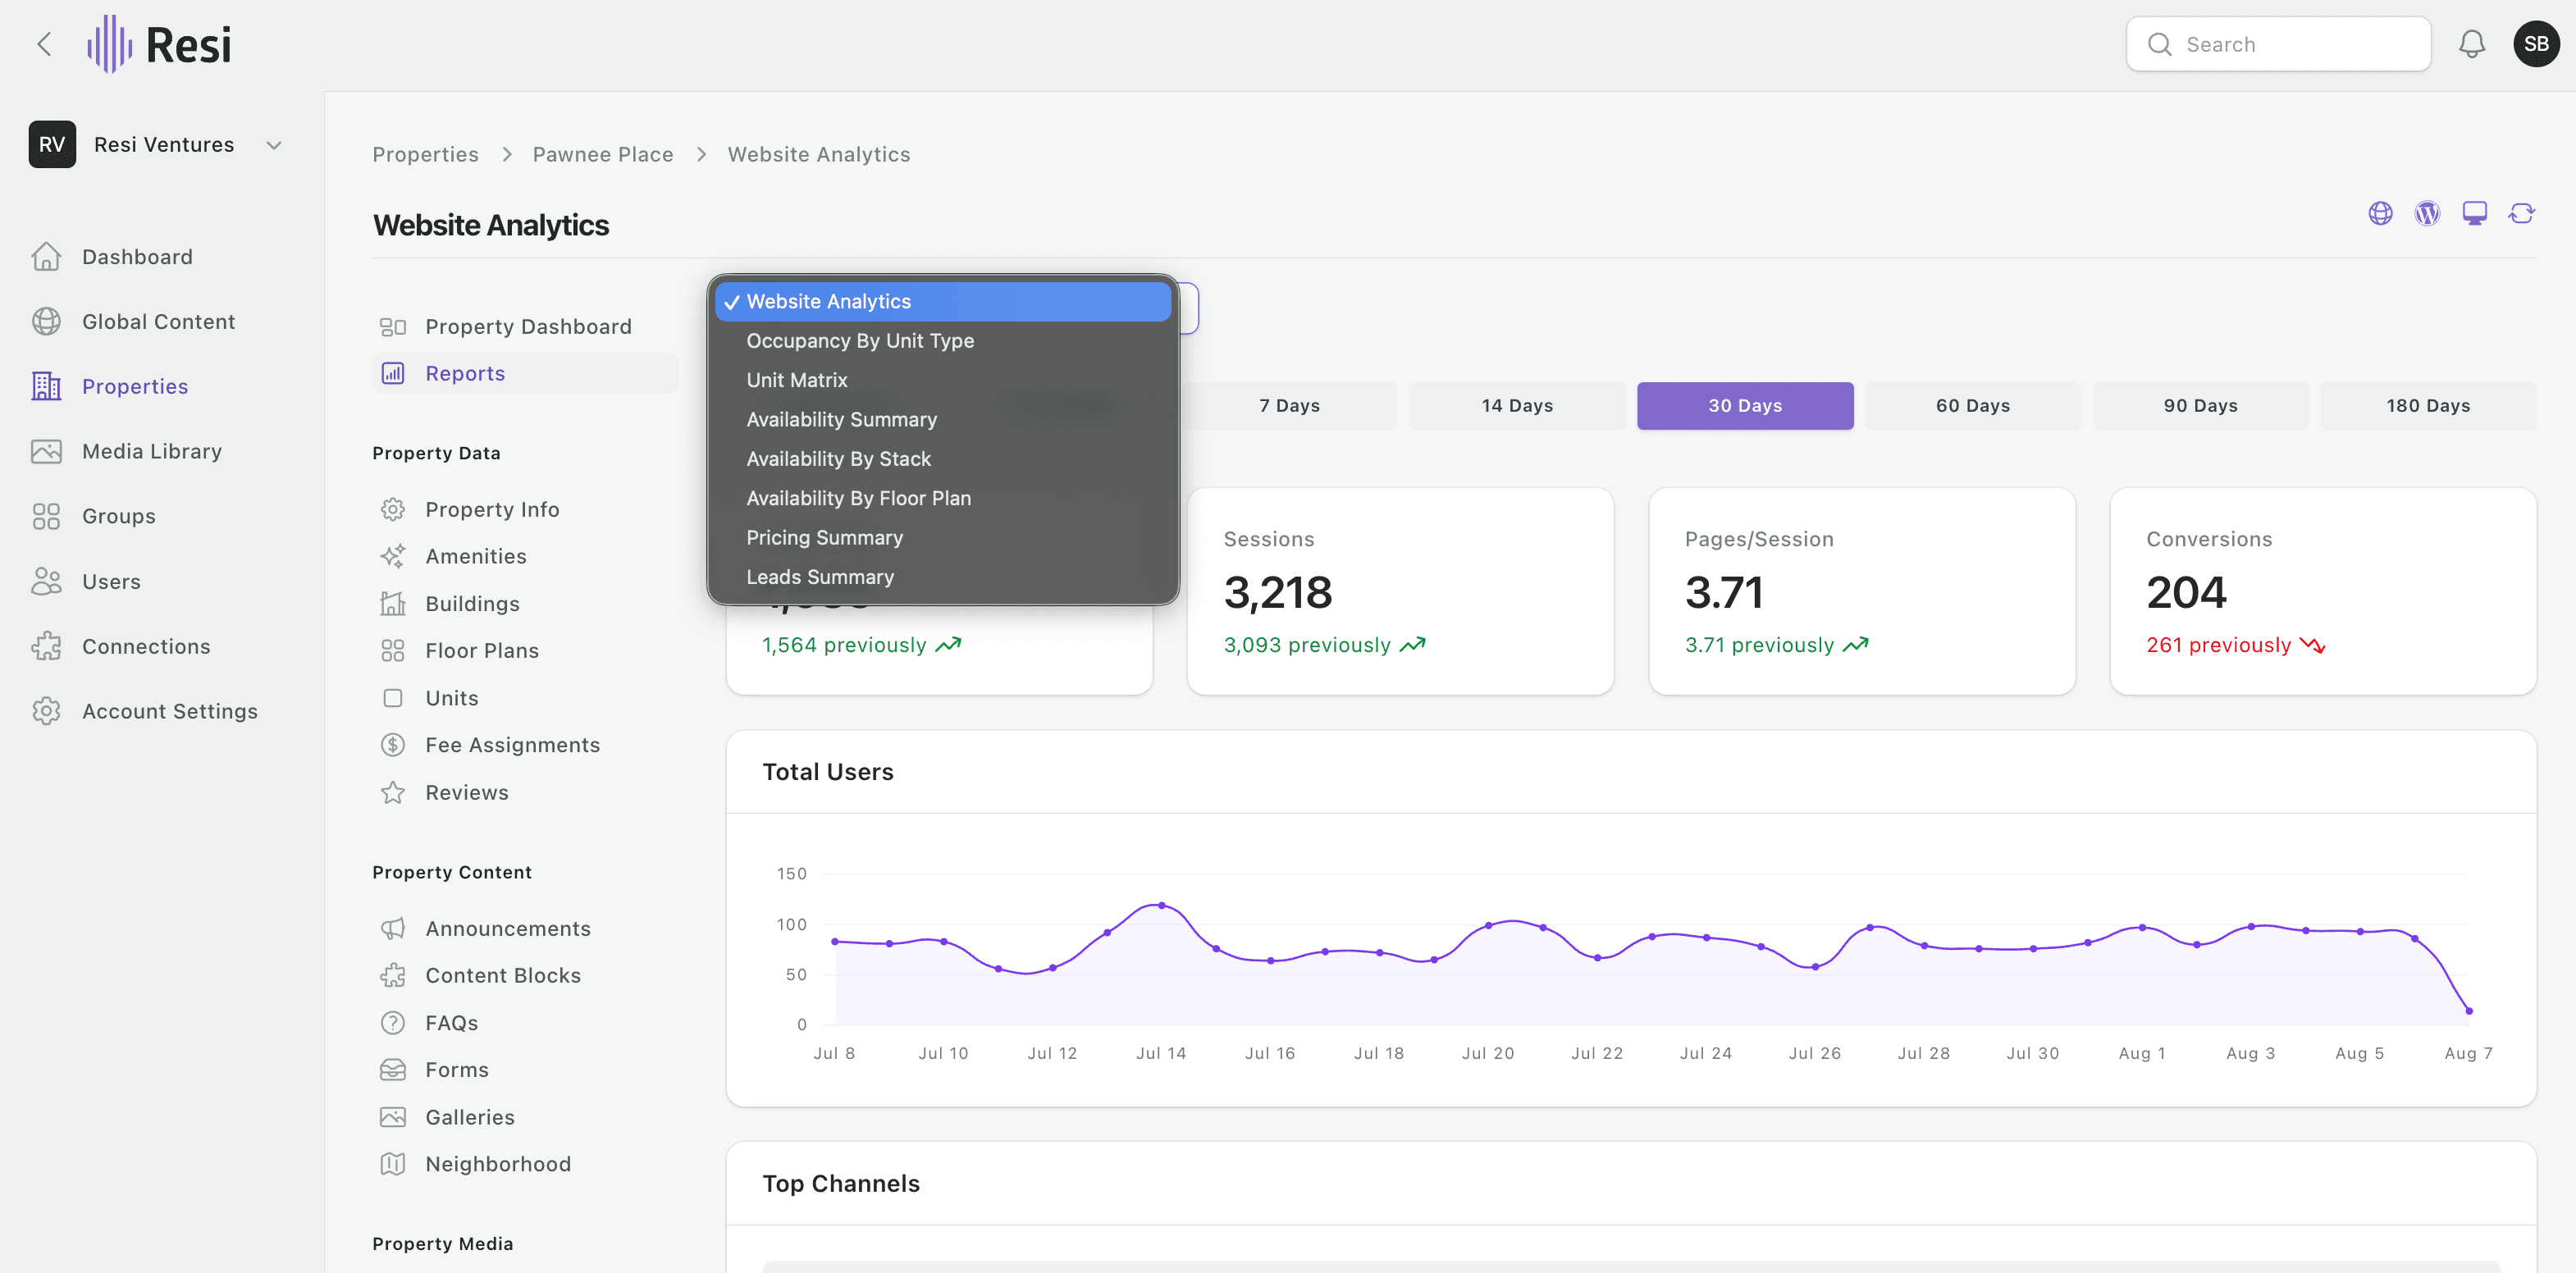Click the Reviews star icon
The image size is (2576, 1273).
(393, 792)
